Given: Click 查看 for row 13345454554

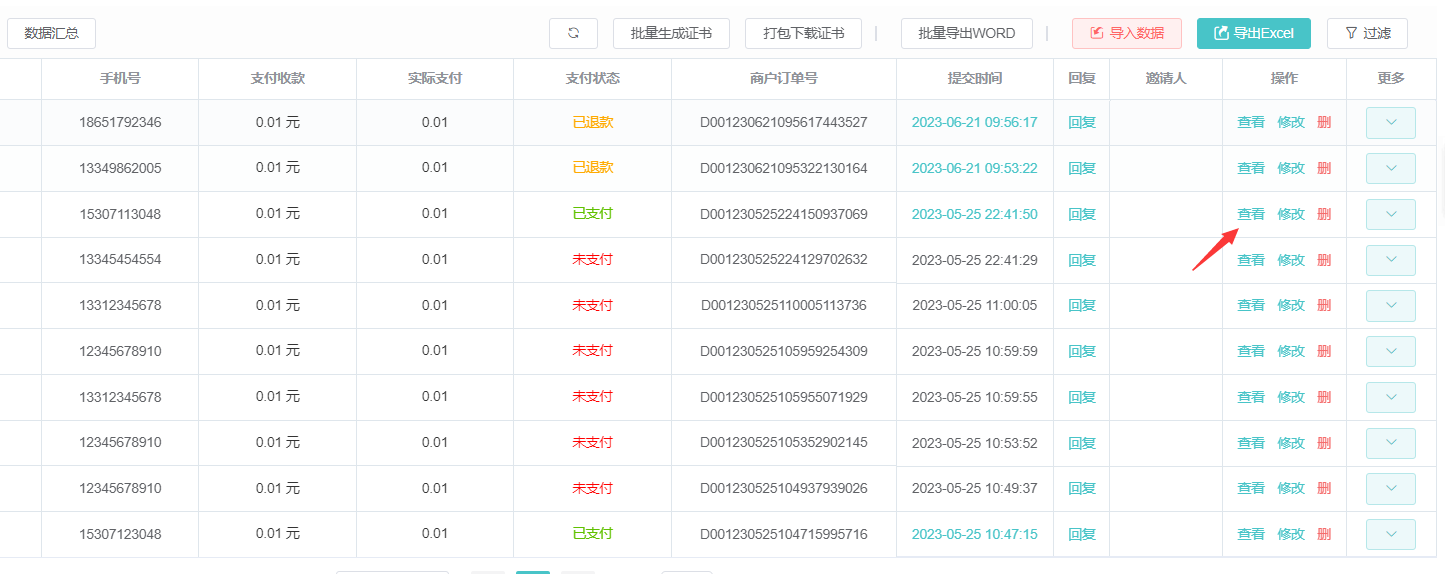Looking at the screenshot, I should (x=1251, y=260).
